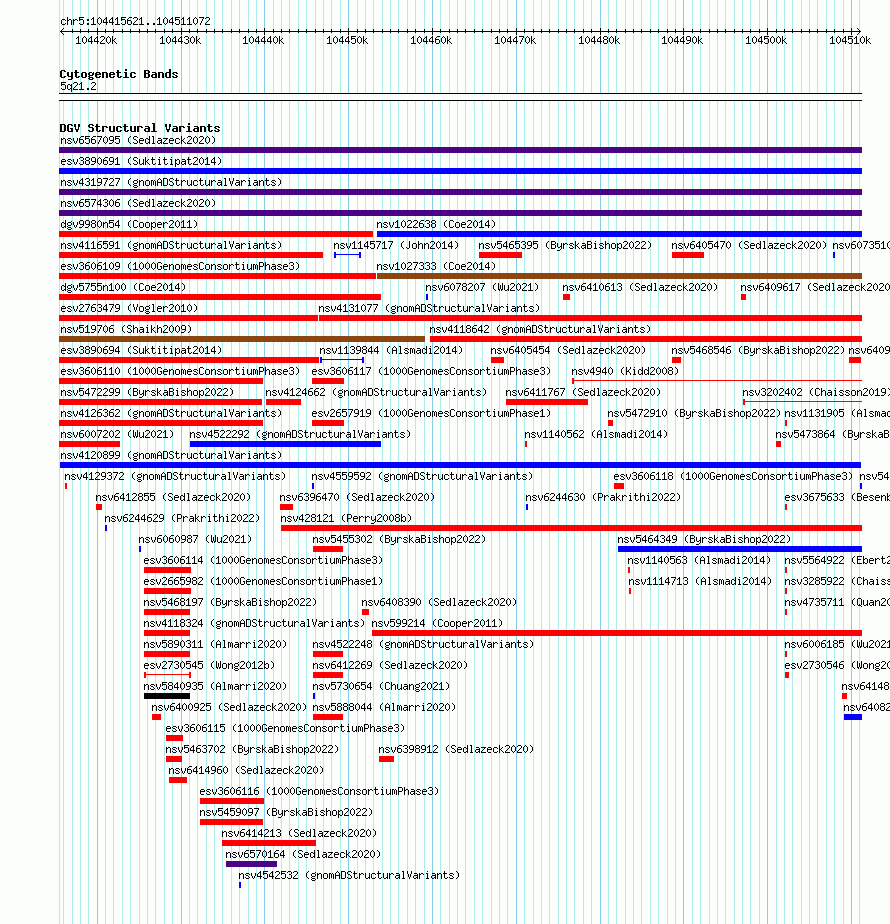Open nsv4131077 (gnomADStructuralVariants) label
The height and width of the screenshot is (924, 890).
[x=429, y=308]
